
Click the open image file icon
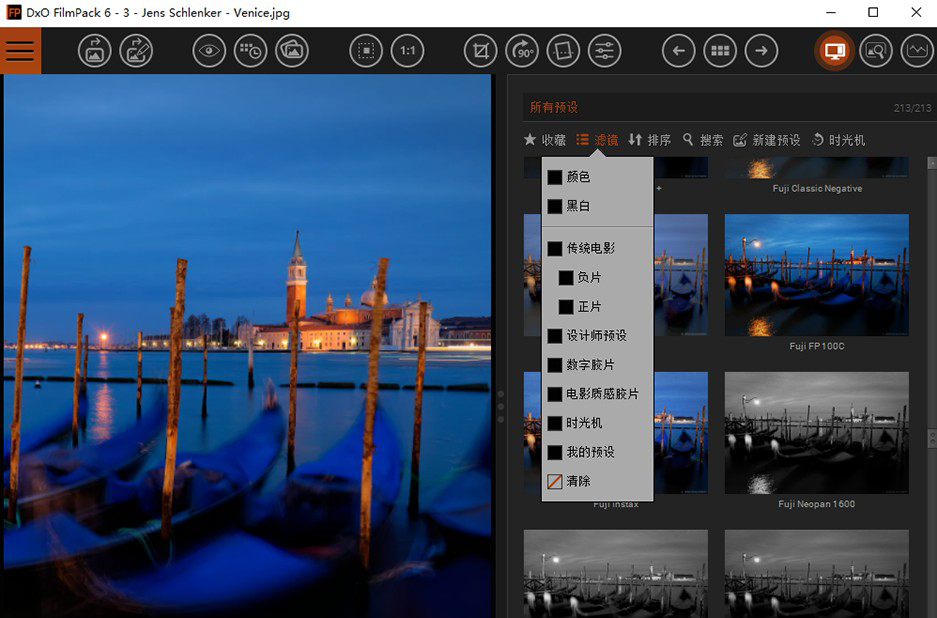coord(94,51)
